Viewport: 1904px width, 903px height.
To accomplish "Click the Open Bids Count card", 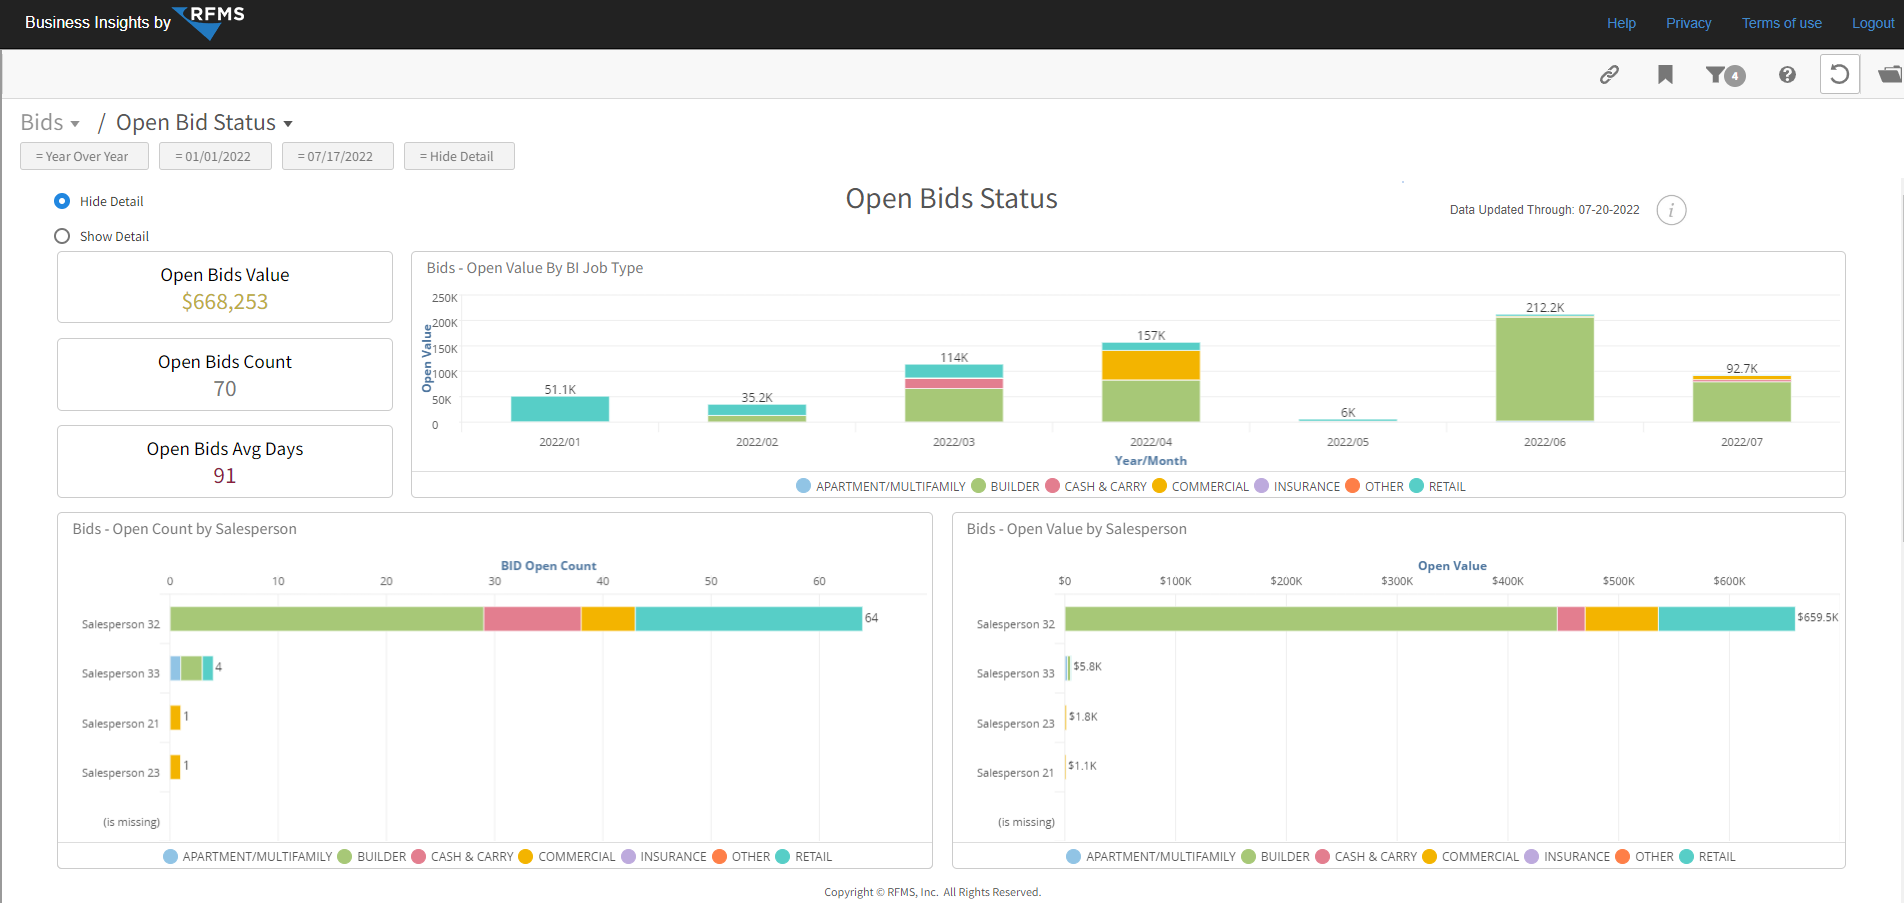I will tap(225, 374).
